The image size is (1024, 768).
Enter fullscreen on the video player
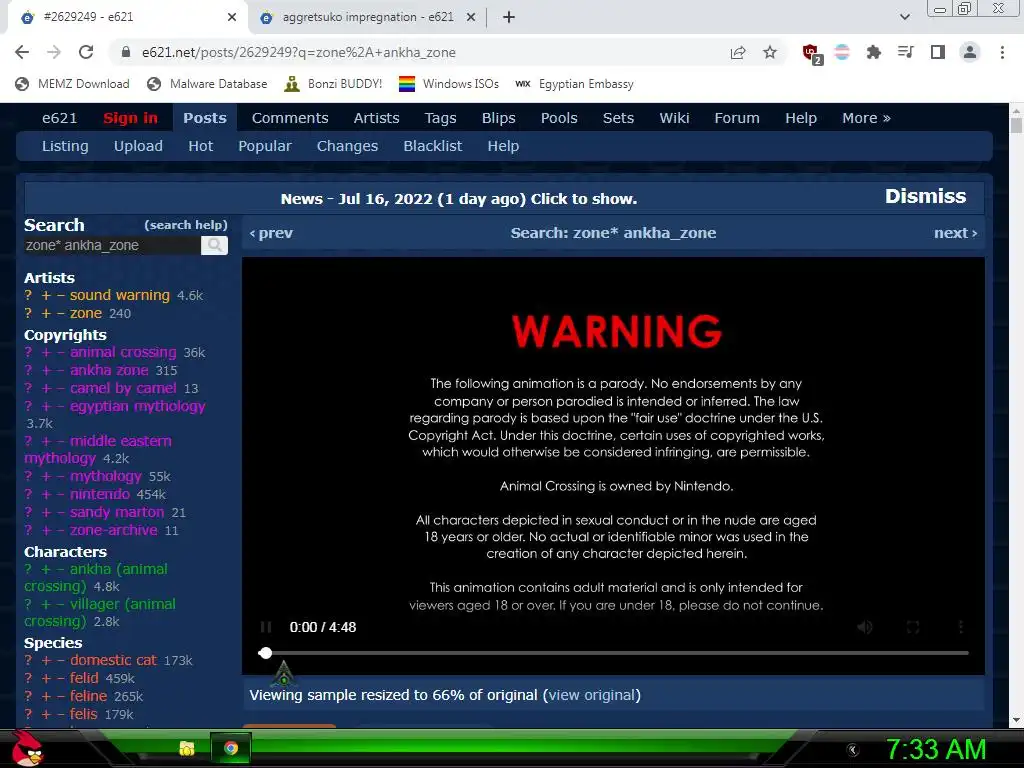click(913, 627)
